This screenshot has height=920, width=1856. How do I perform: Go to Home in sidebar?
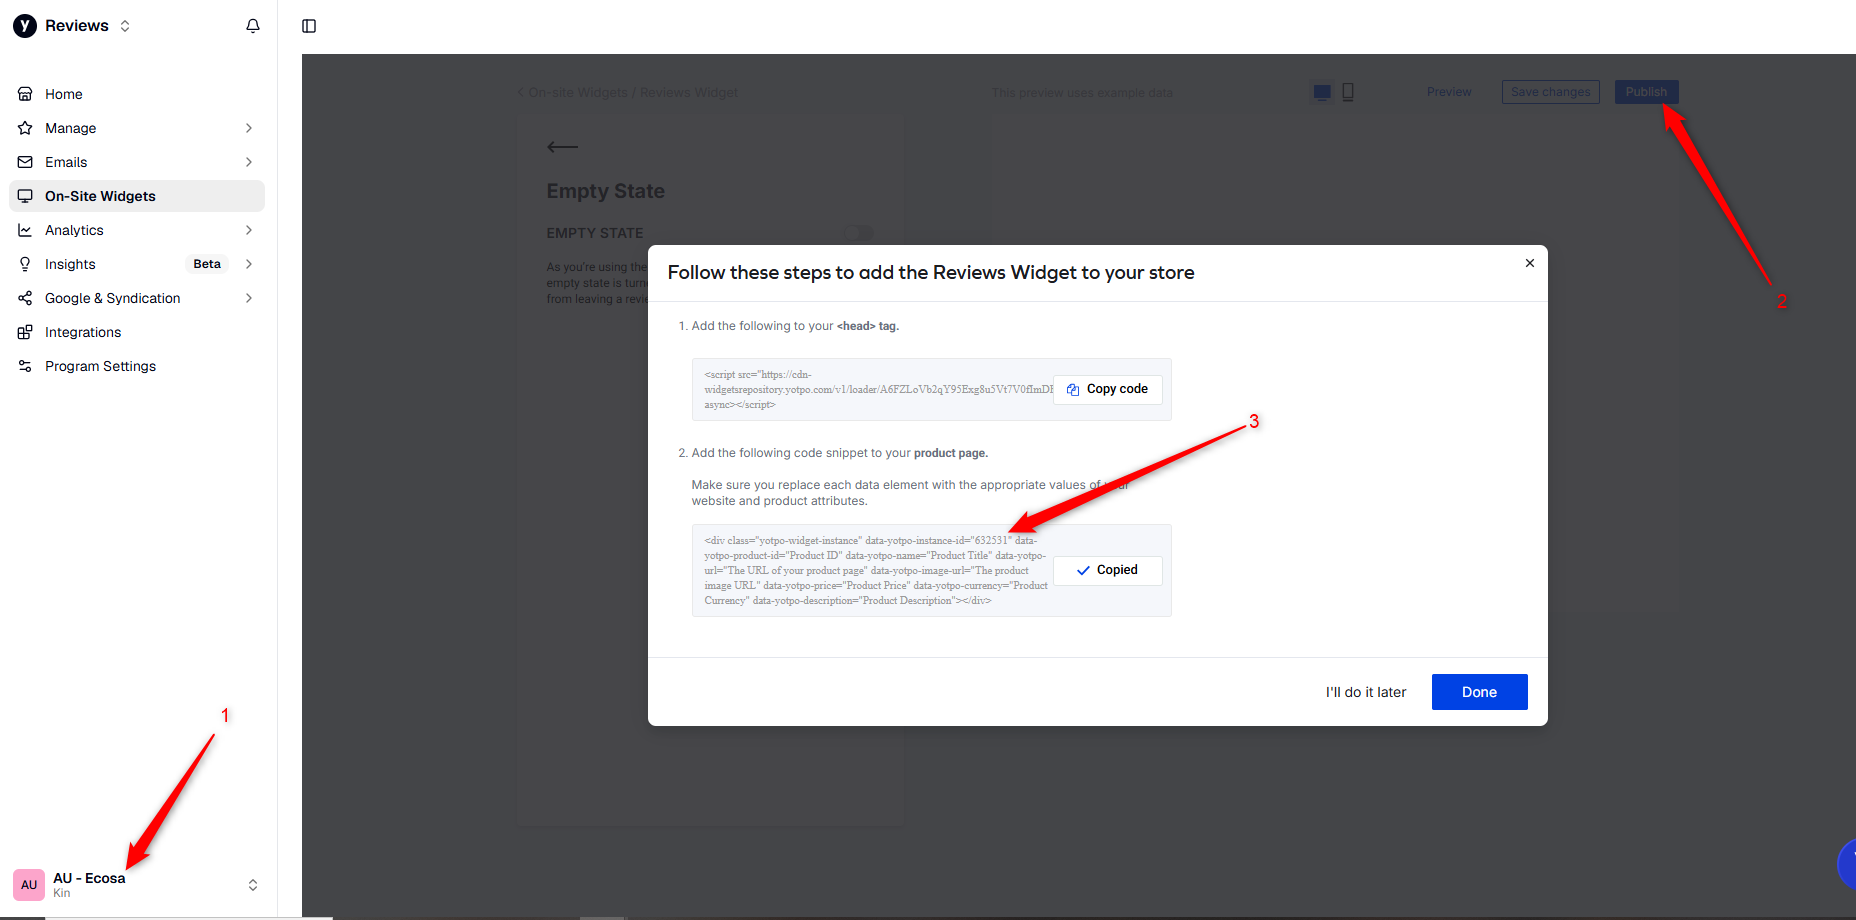[x=137, y=94]
